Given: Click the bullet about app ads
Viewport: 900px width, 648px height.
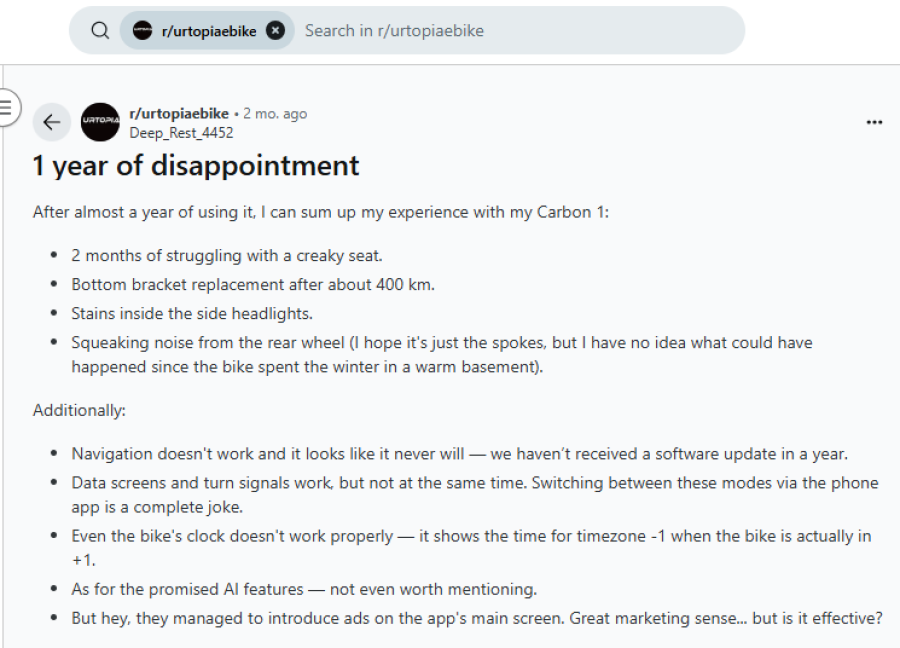Looking at the screenshot, I should [476, 618].
